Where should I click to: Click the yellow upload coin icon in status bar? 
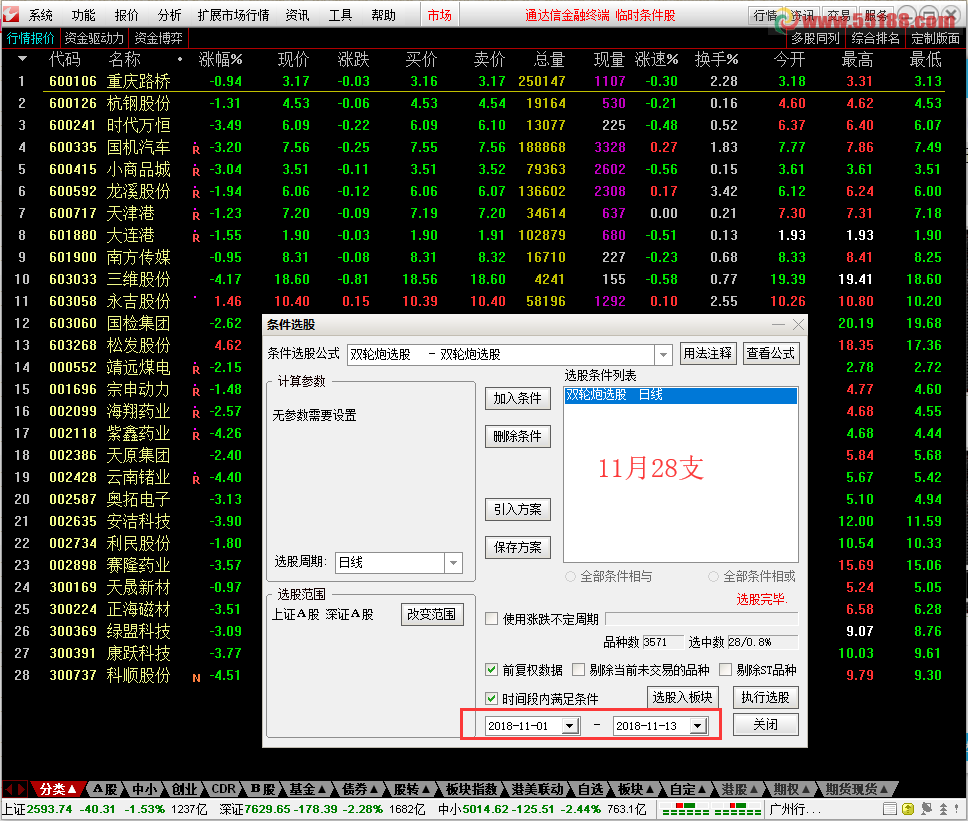(x=908, y=809)
